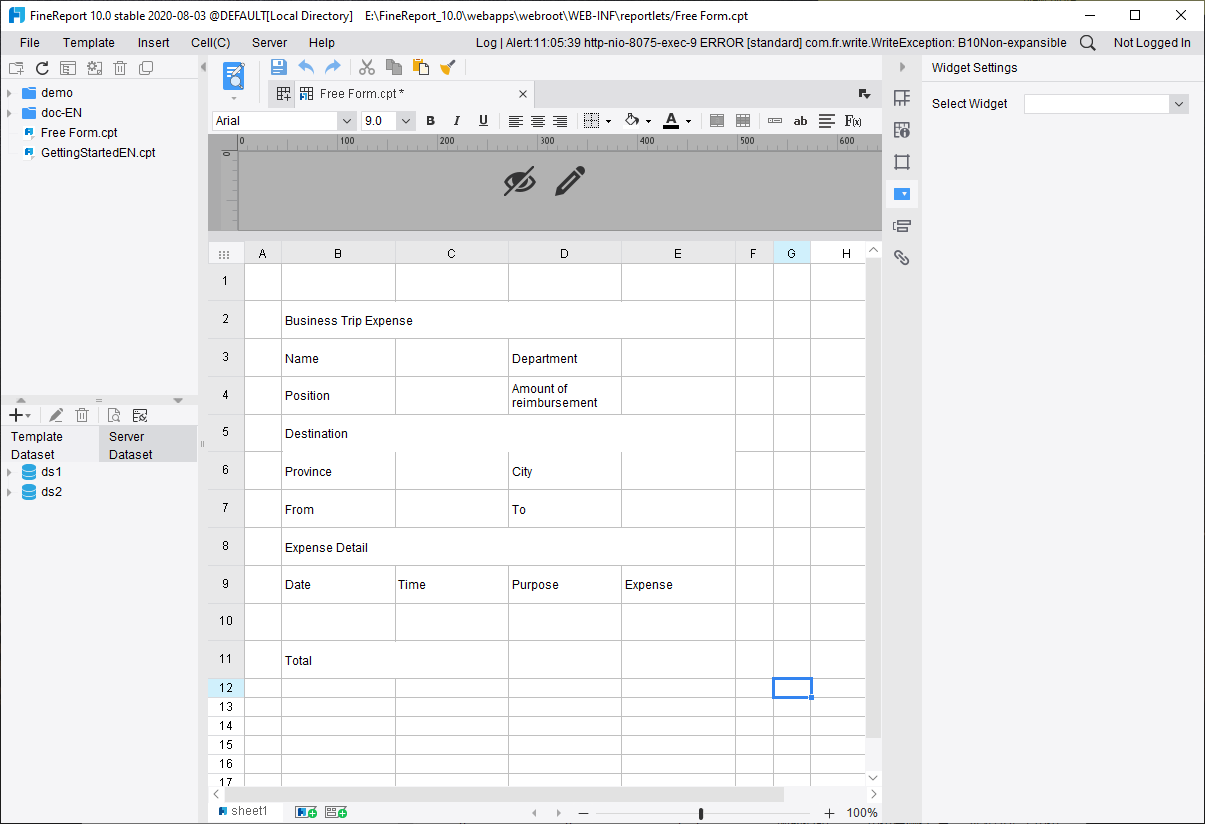
Task: Select the sheet1 tab
Action: [x=243, y=811]
